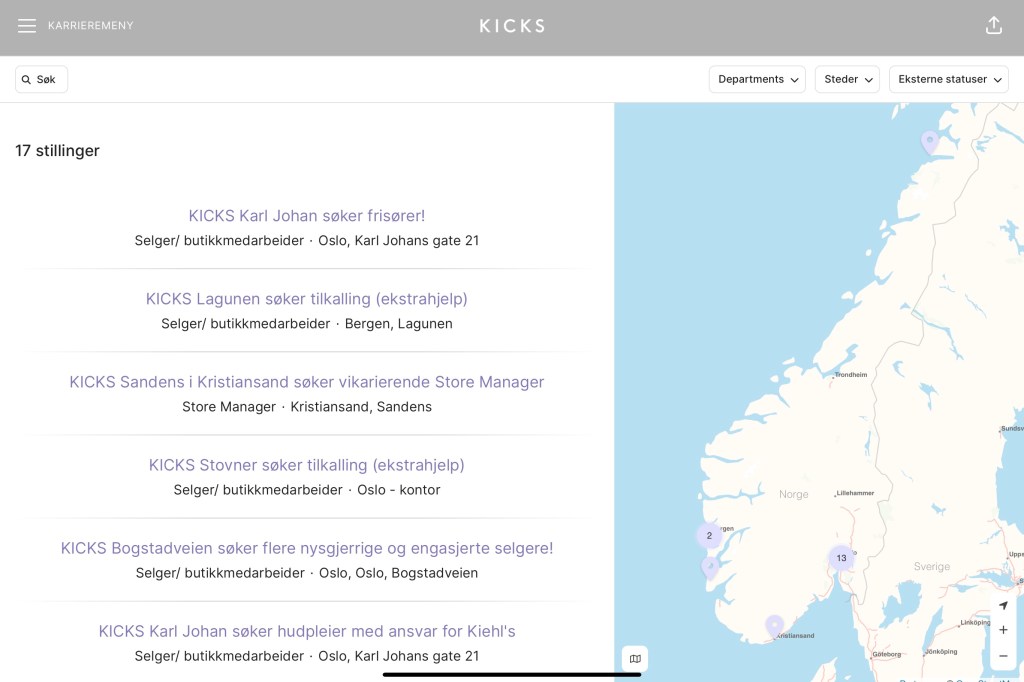Select the Bergen cluster marker showing 2
Screen dimensions: 1024x682
pyautogui.click(x=709, y=535)
